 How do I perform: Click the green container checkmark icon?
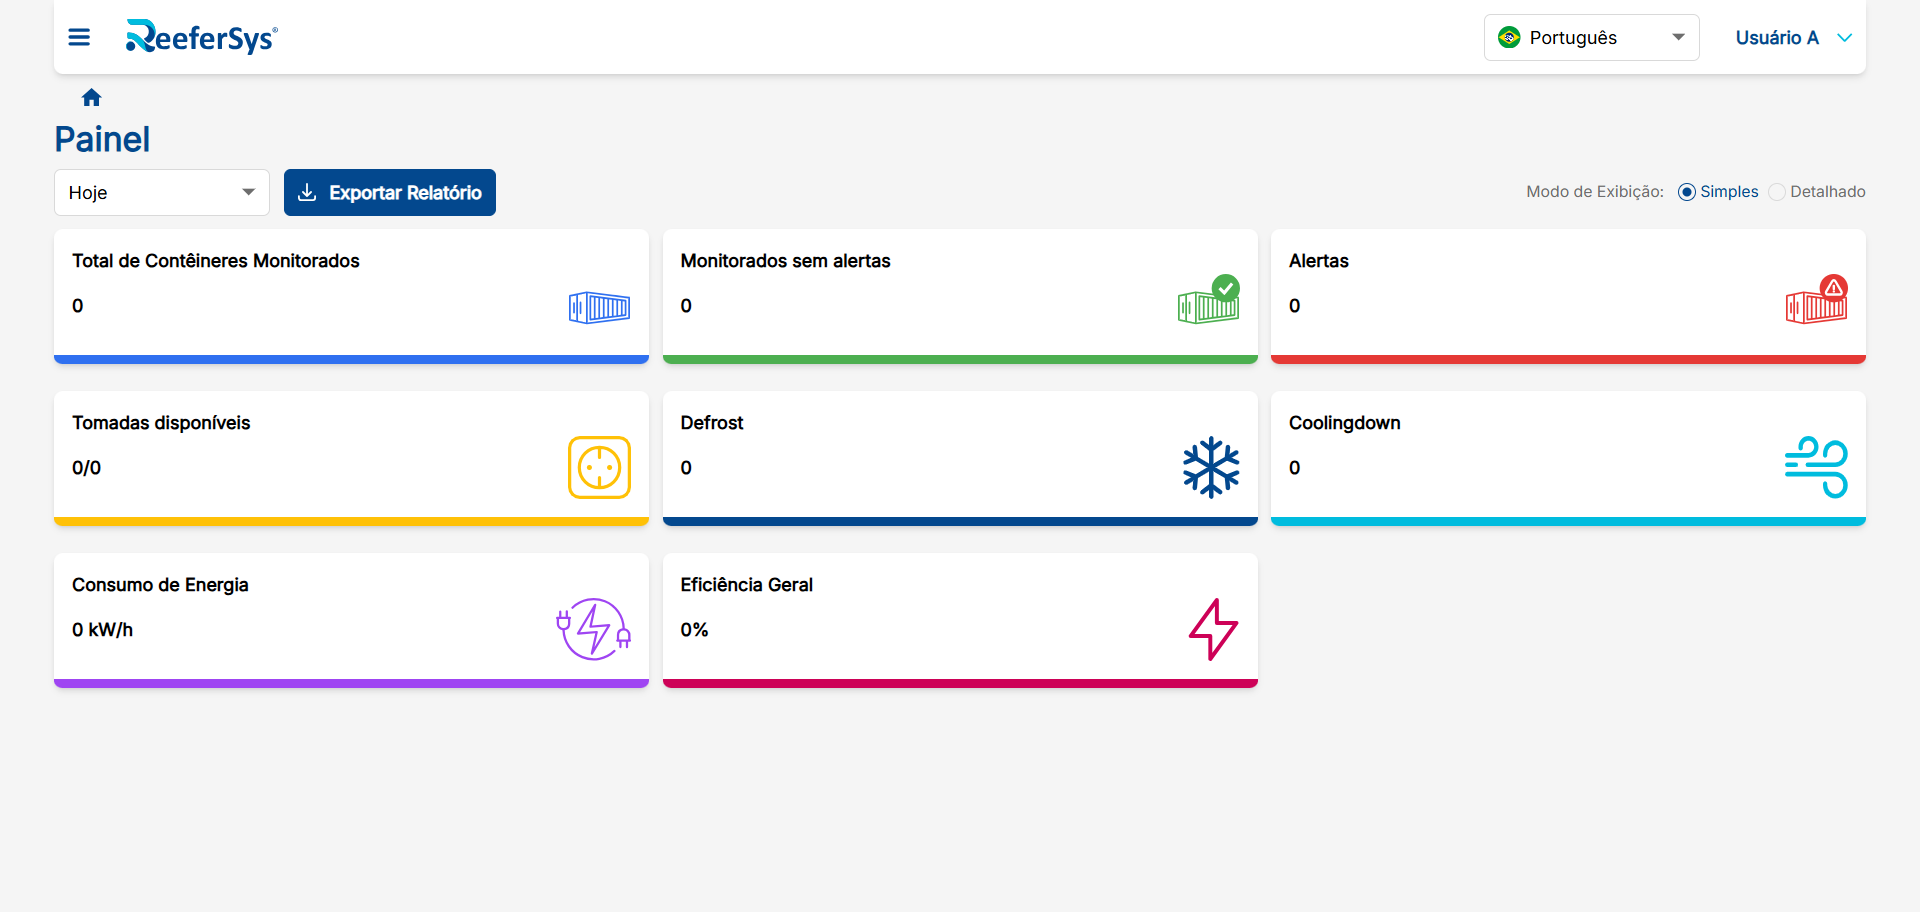(x=1208, y=299)
